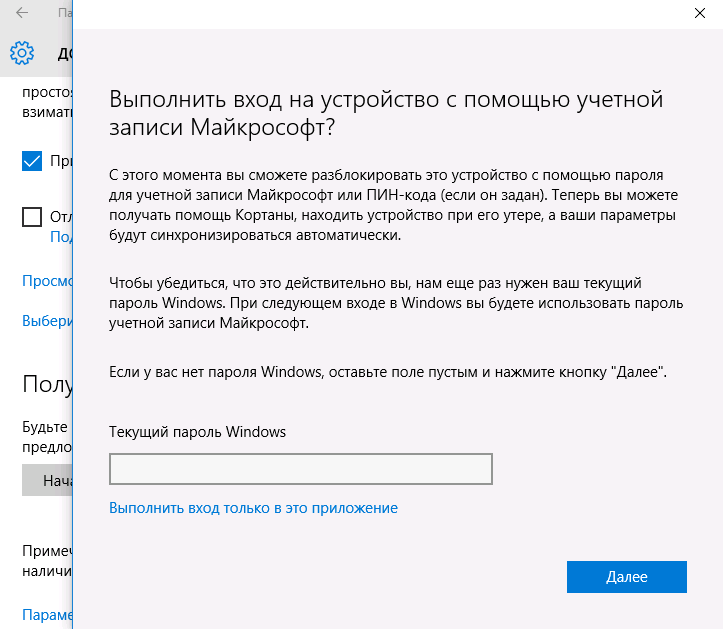Click "Выполнить вход только в это приложение" link

click(253, 508)
